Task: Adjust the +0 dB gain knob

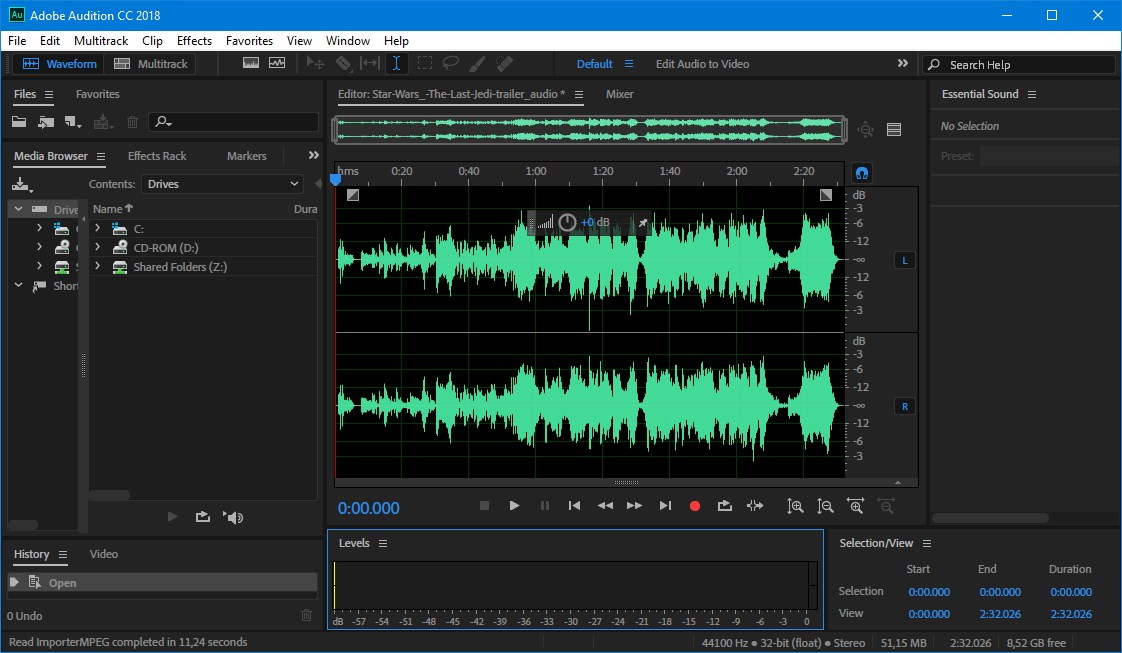Action: [x=567, y=222]
